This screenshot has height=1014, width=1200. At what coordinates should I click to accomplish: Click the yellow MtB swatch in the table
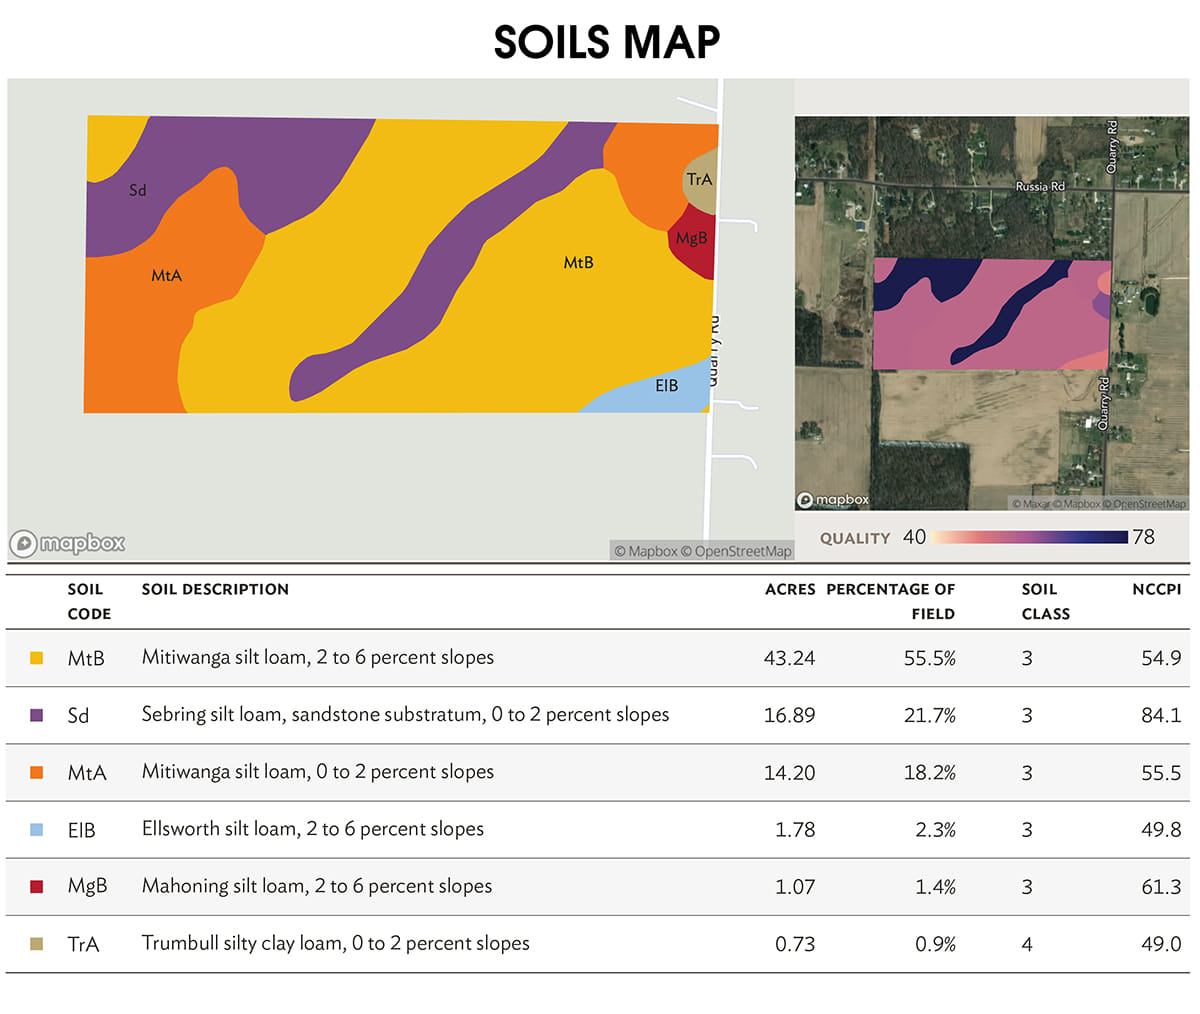coord(37,658)
